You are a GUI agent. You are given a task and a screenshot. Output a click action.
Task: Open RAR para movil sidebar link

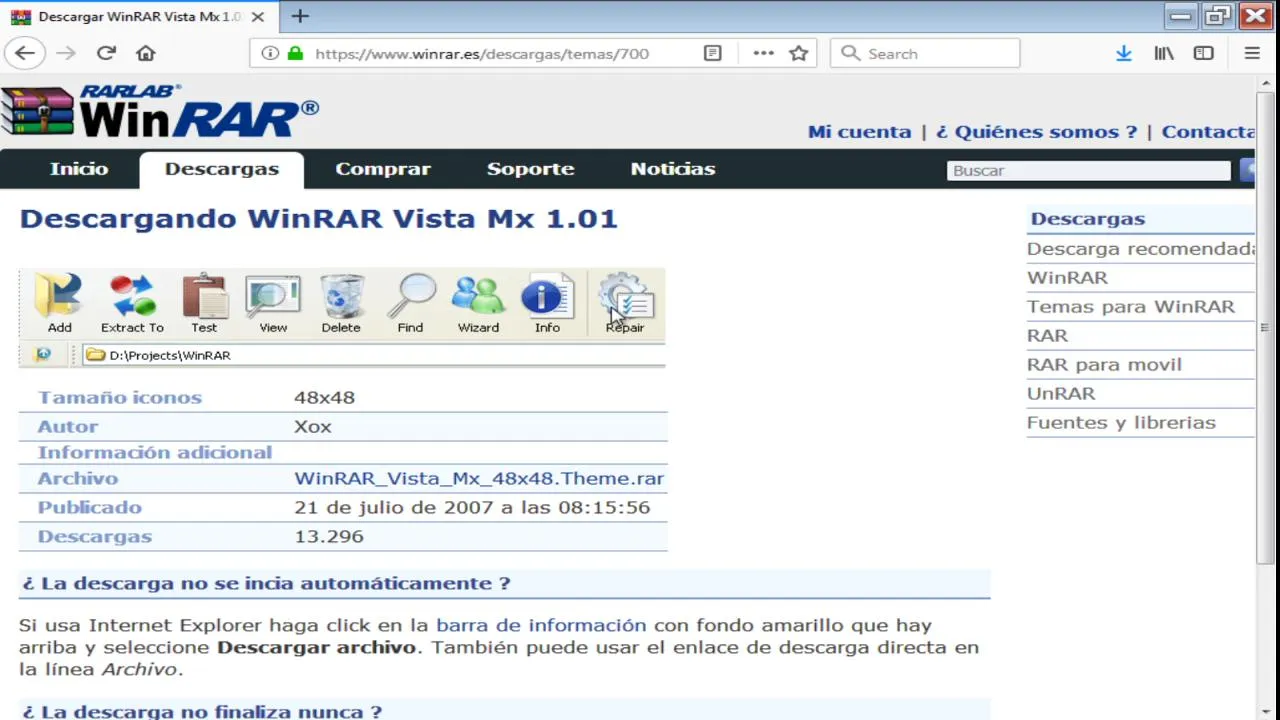(x=1104, y=365)
